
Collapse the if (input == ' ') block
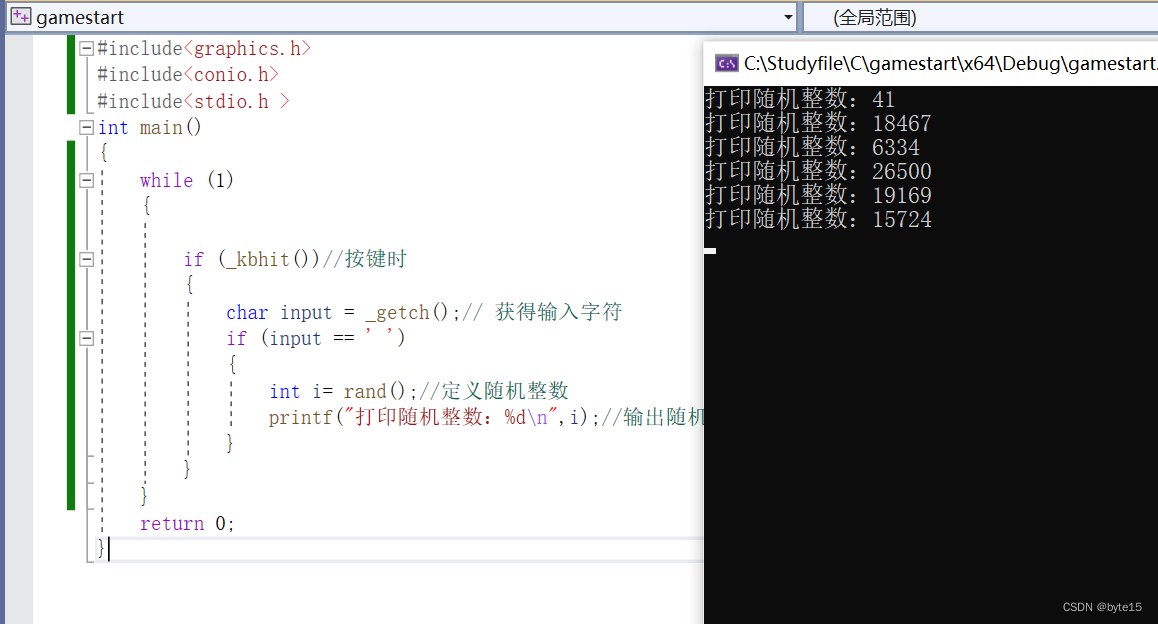pyautogui.click(x=86, y=338)
